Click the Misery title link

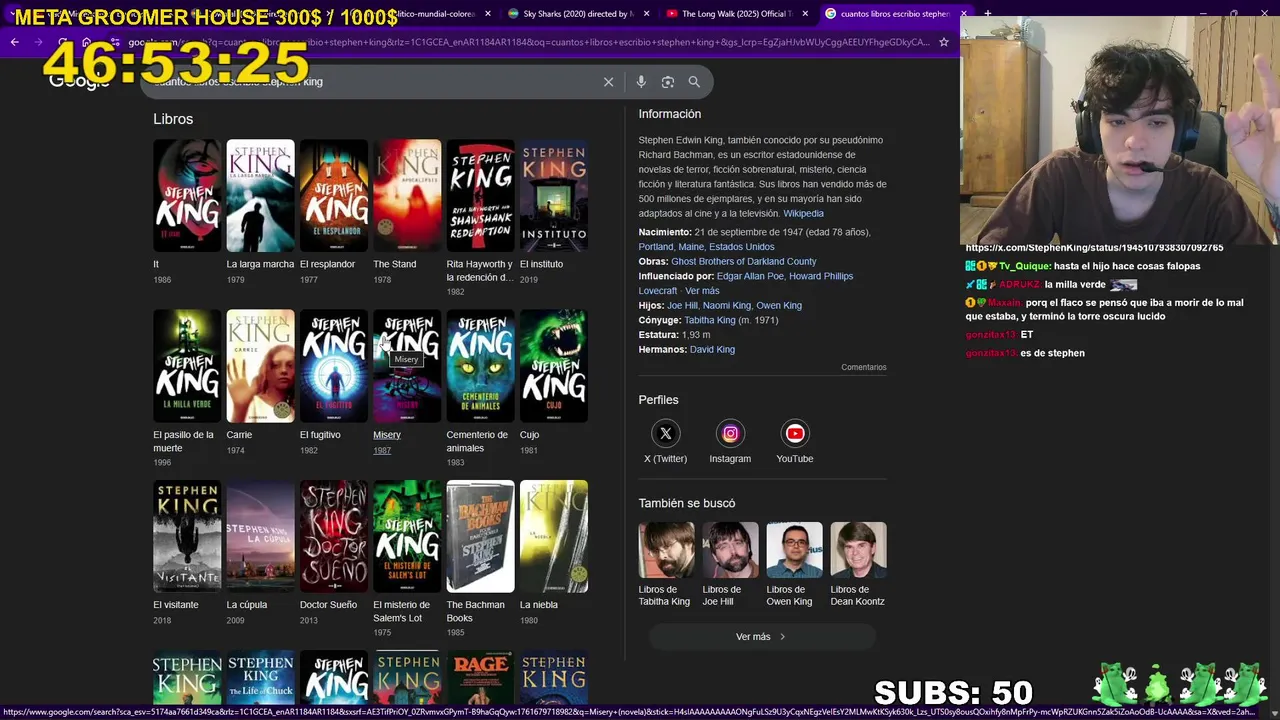coord(387,435)
